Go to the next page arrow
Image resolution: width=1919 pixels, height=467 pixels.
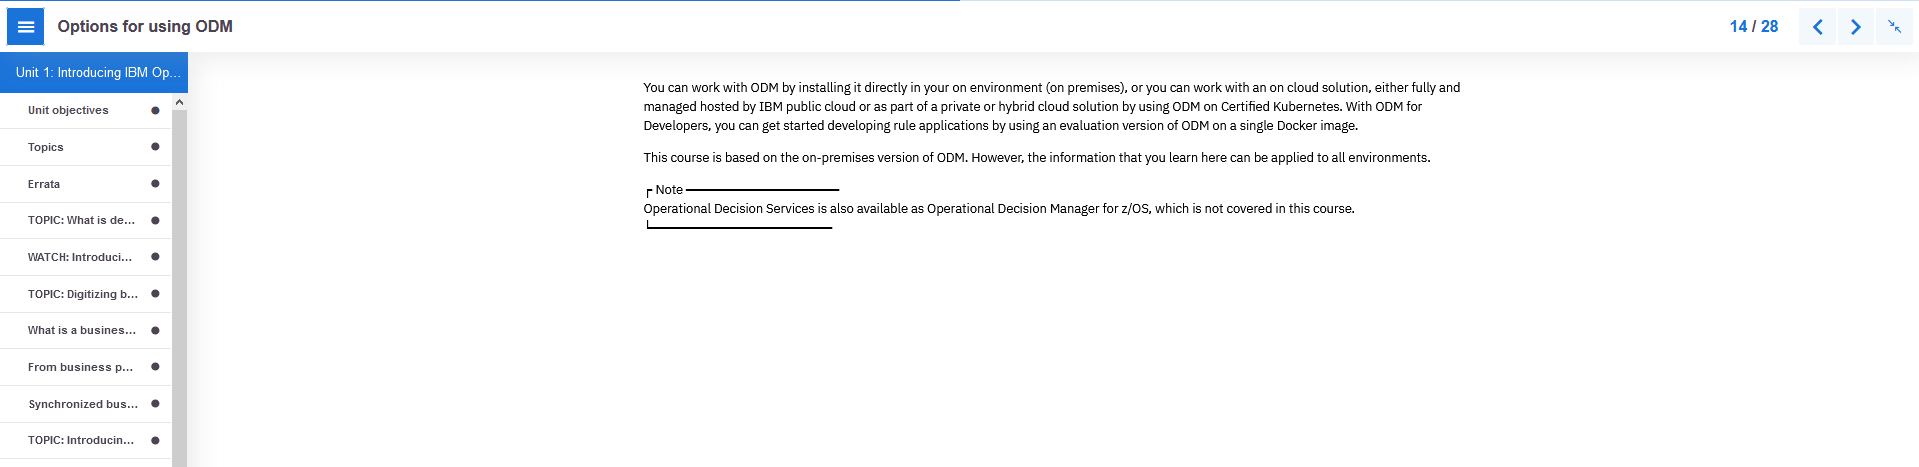[1855, 27]
